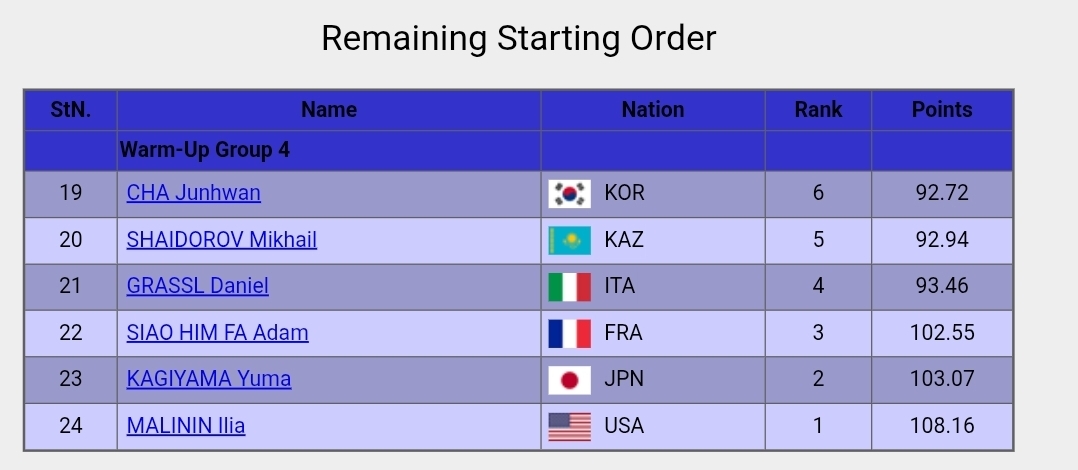Click the Rank column header
Screen dimensions: 1078x470
coord(818,110)
